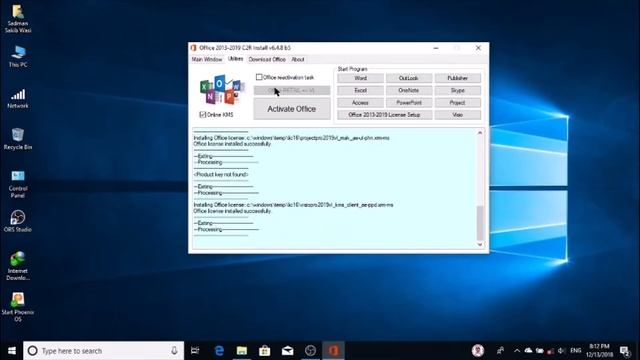Click the log scrollbar up arrow
The height and width of the screenshot is (360, 640).
(x=480, y=133)
